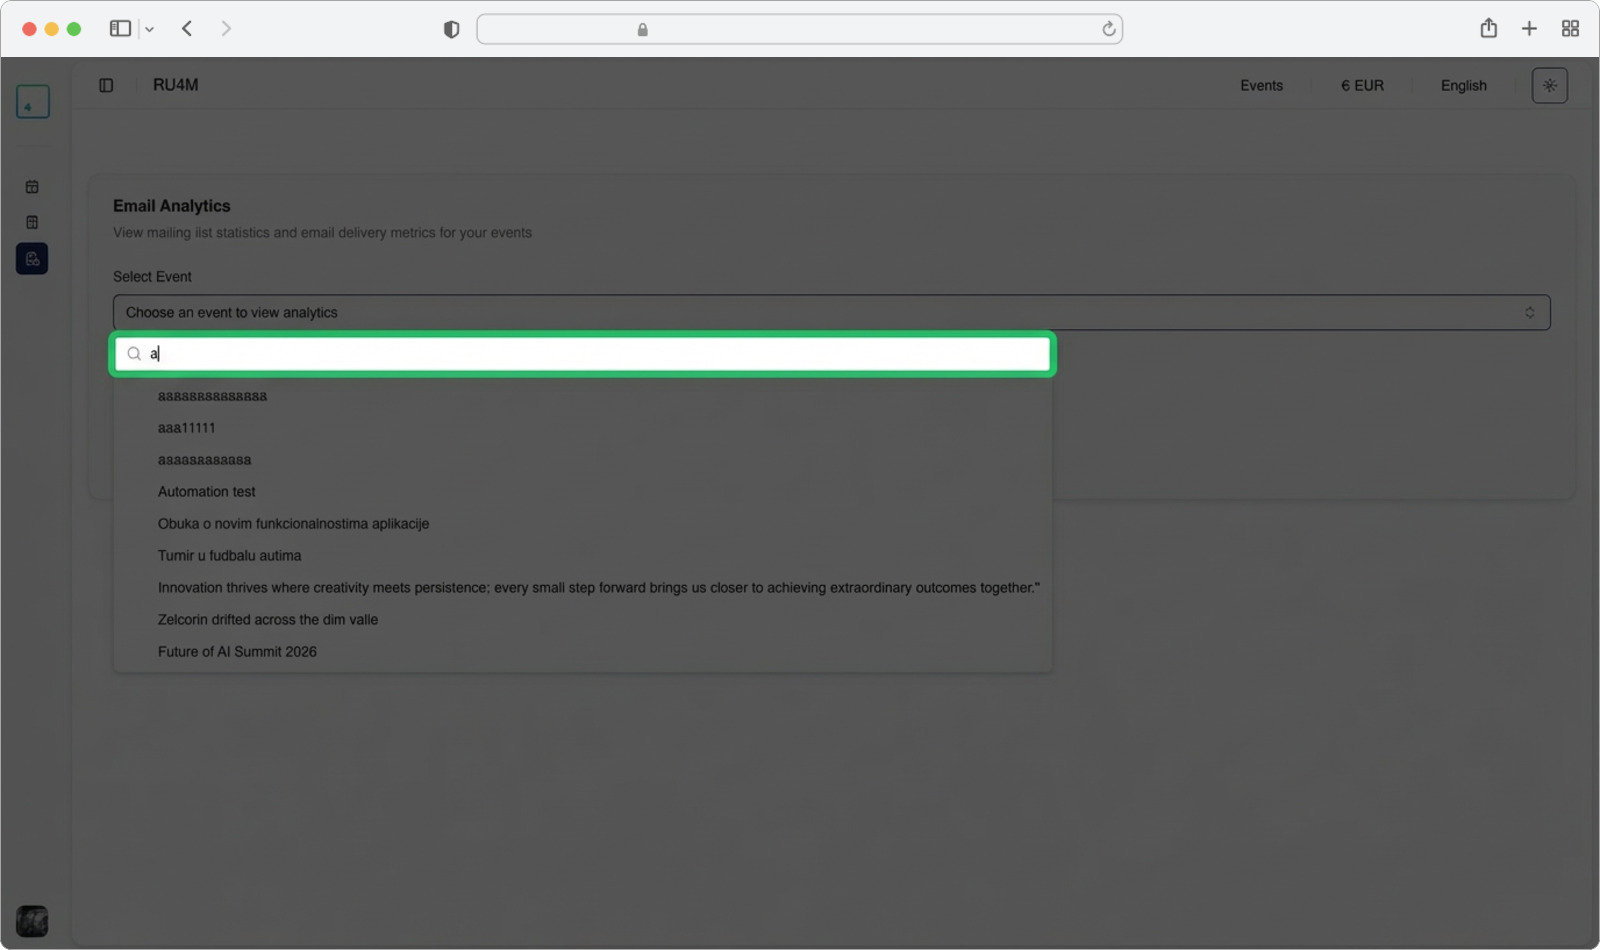
Task: Click the RU4M logo at sidebar top
Action: (32, 102)
